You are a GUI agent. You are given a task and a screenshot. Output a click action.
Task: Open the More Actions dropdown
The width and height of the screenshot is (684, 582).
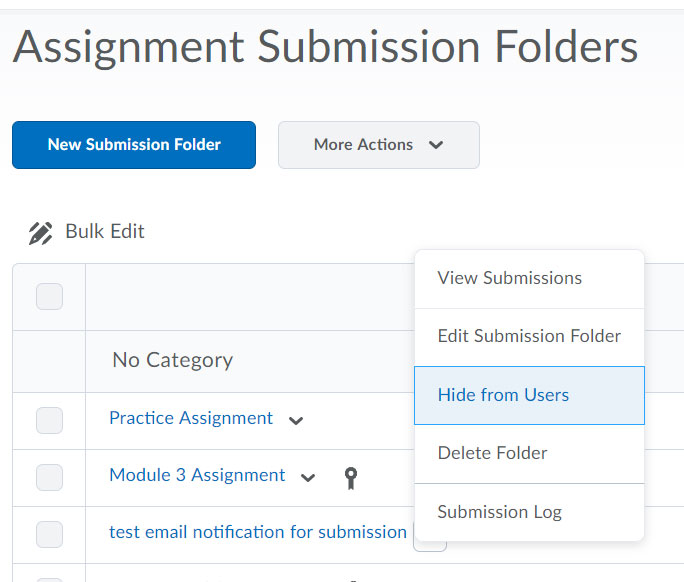tap(378, 145)
